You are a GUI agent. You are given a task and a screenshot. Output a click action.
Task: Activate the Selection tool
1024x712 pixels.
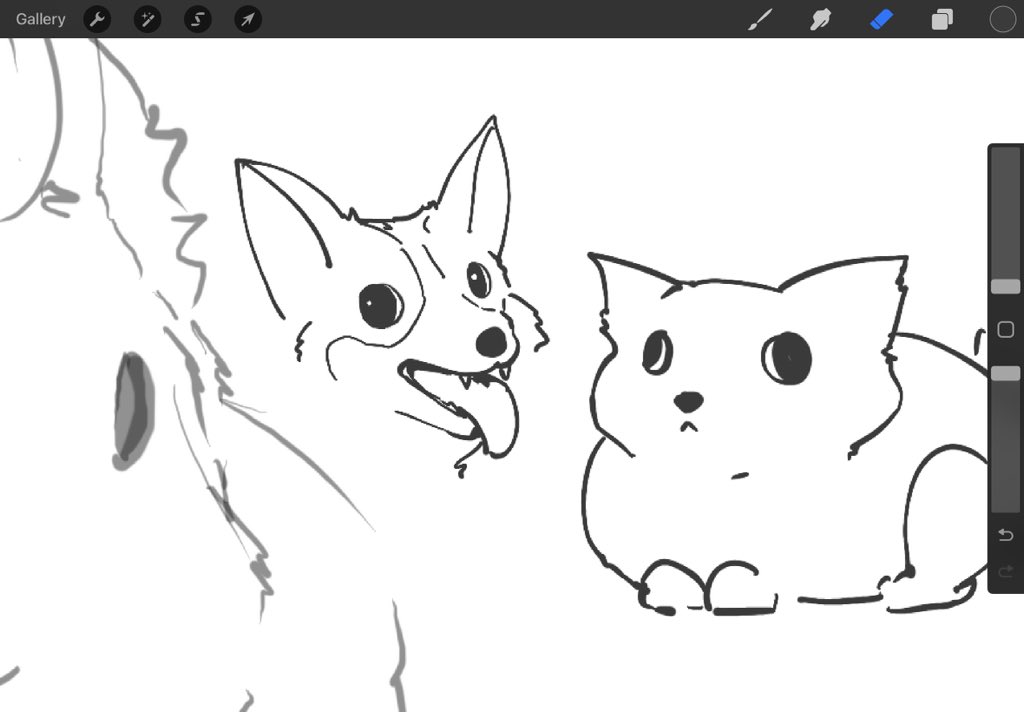(198, 20)
